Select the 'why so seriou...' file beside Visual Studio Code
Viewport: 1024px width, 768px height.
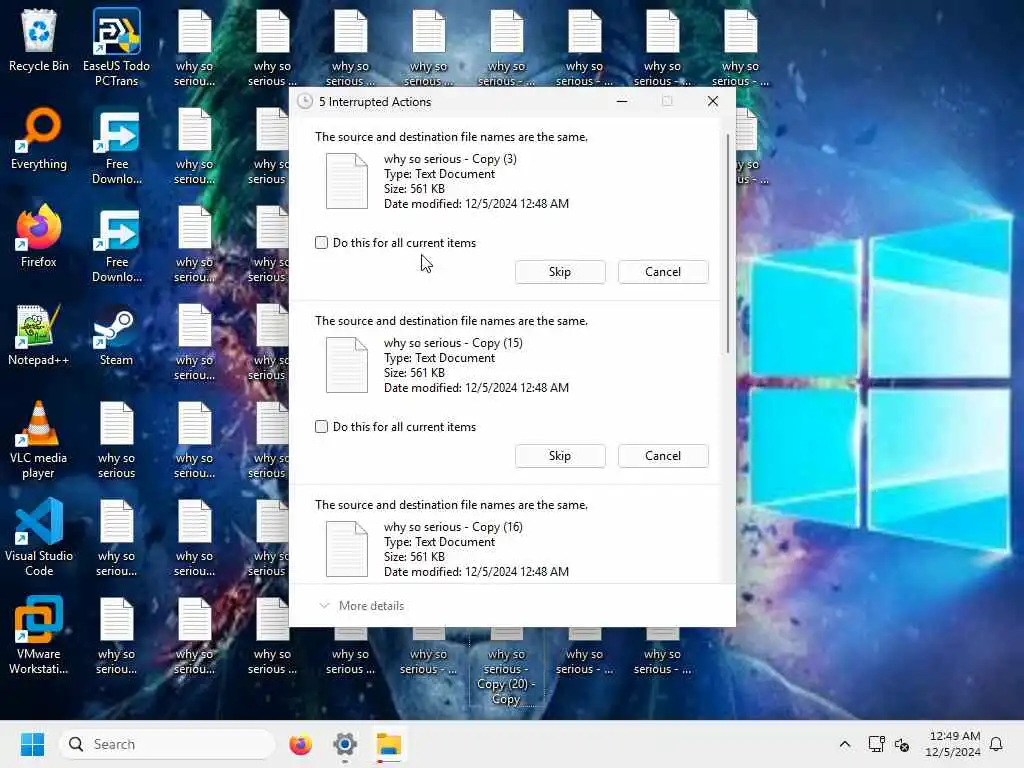point(116,538)
